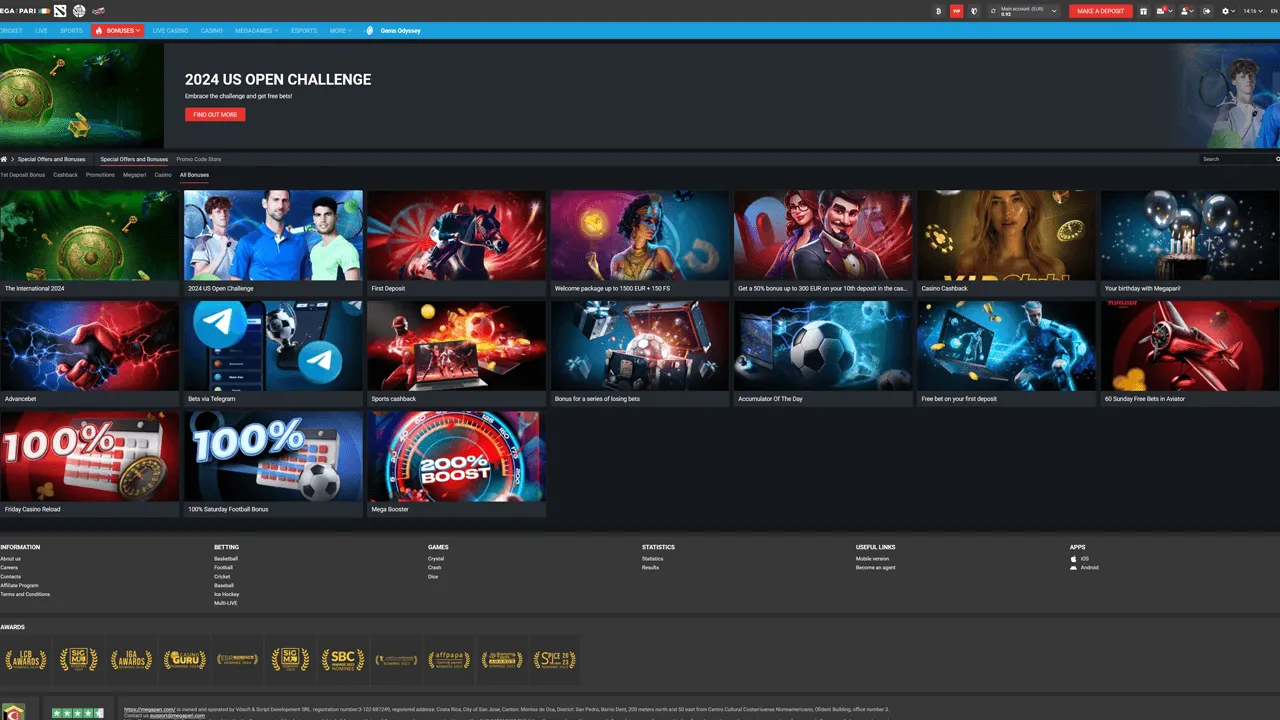Open the Friday Casino Reload card

pos(89,464)
